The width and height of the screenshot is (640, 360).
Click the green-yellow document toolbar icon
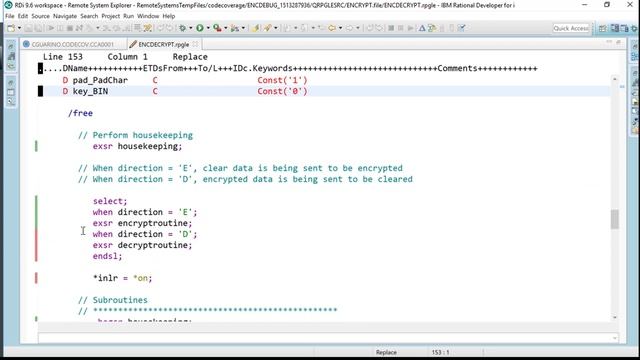click(431, 28)
